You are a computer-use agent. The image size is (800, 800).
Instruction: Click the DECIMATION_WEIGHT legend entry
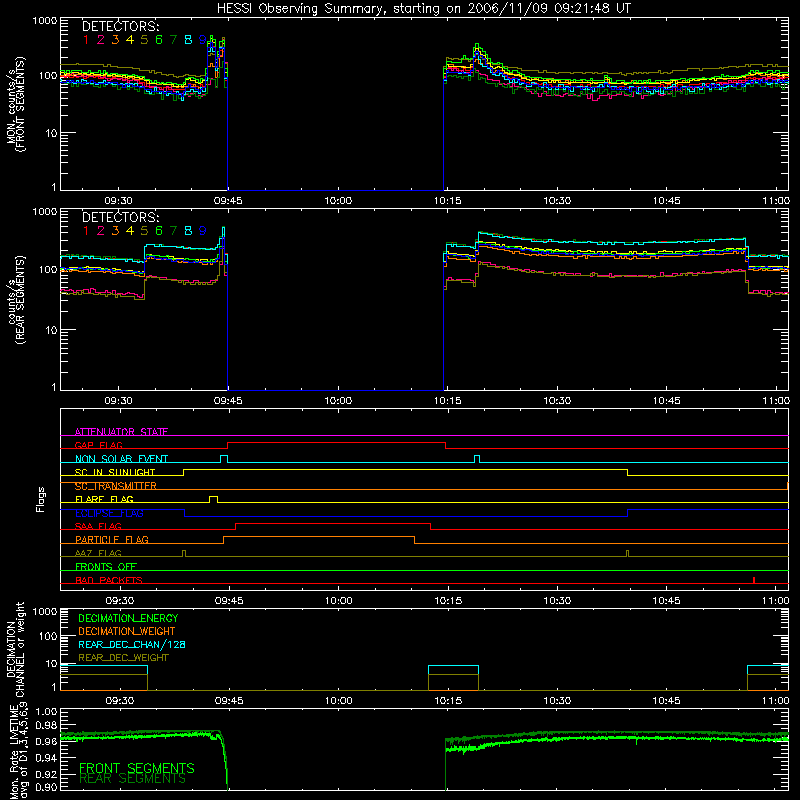(x=127, y=631)
